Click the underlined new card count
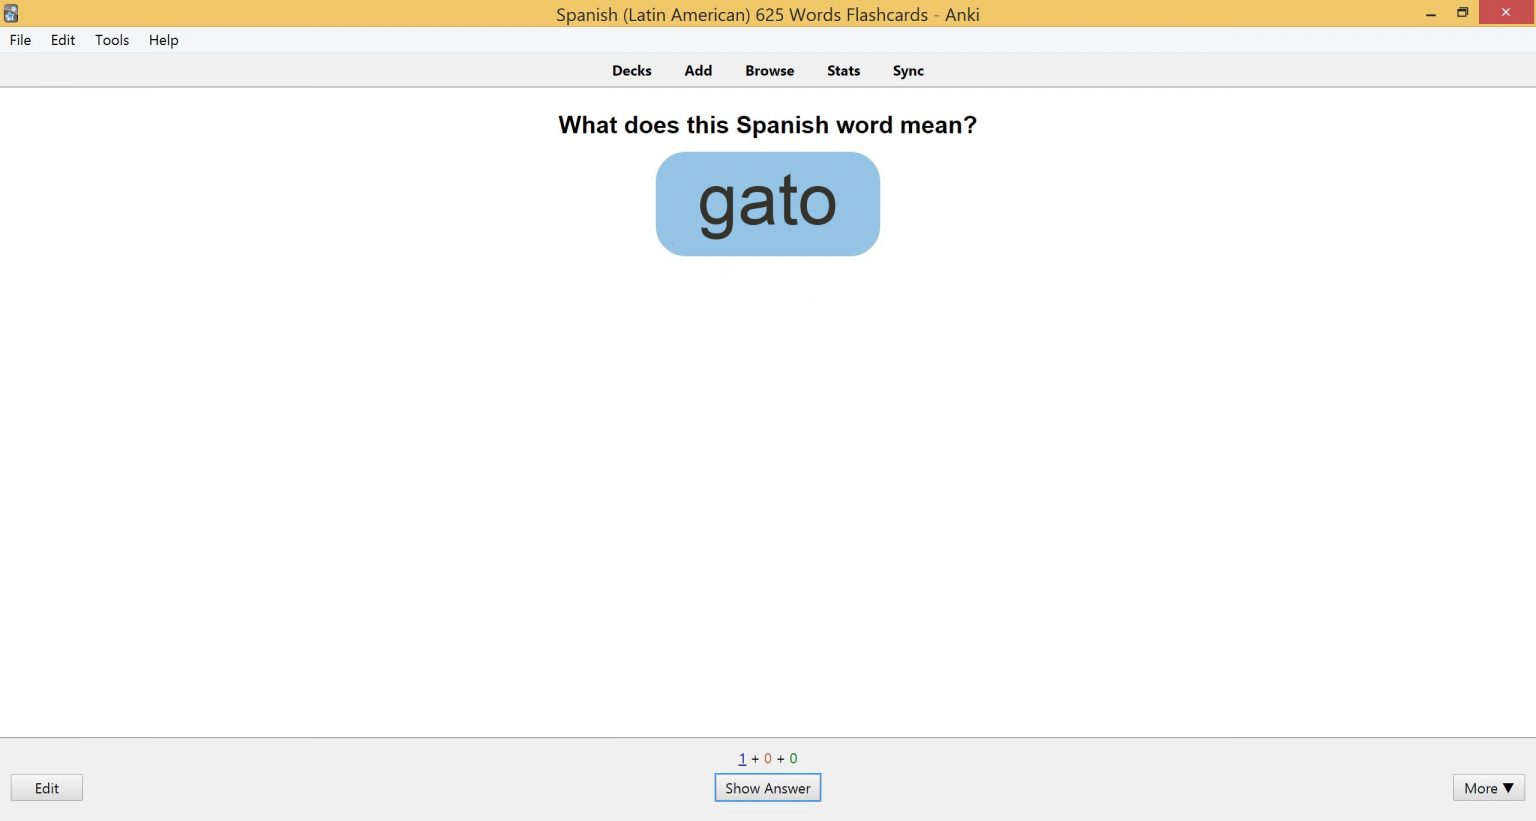This screenshot has width=1536, height=821. pos(742,758)
